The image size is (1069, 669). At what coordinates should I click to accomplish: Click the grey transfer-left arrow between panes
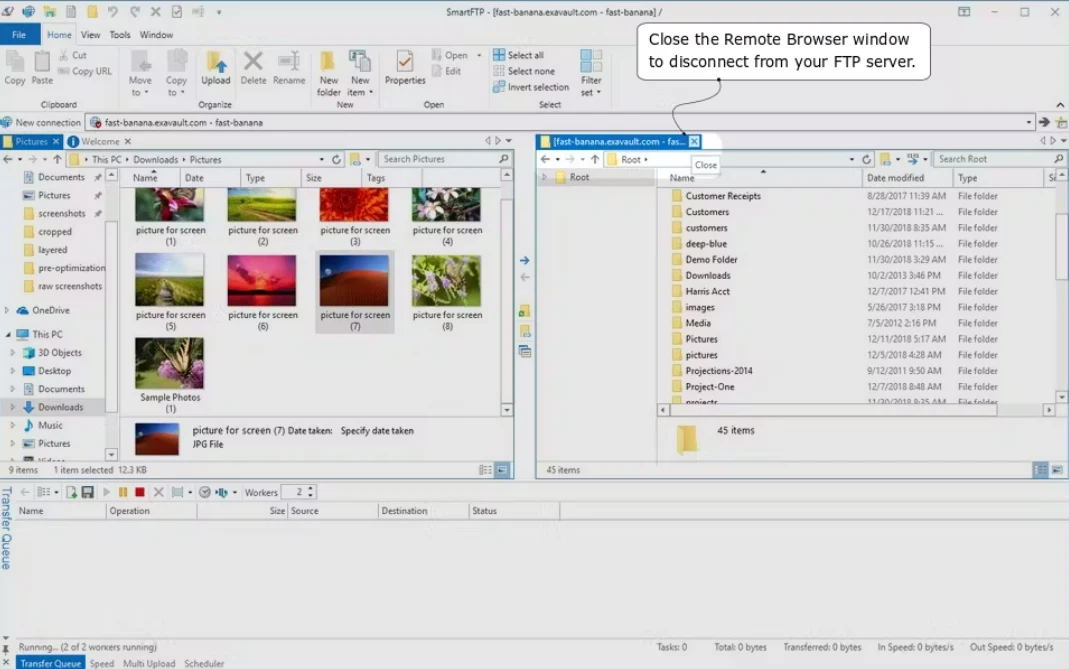tap(524, 278)
